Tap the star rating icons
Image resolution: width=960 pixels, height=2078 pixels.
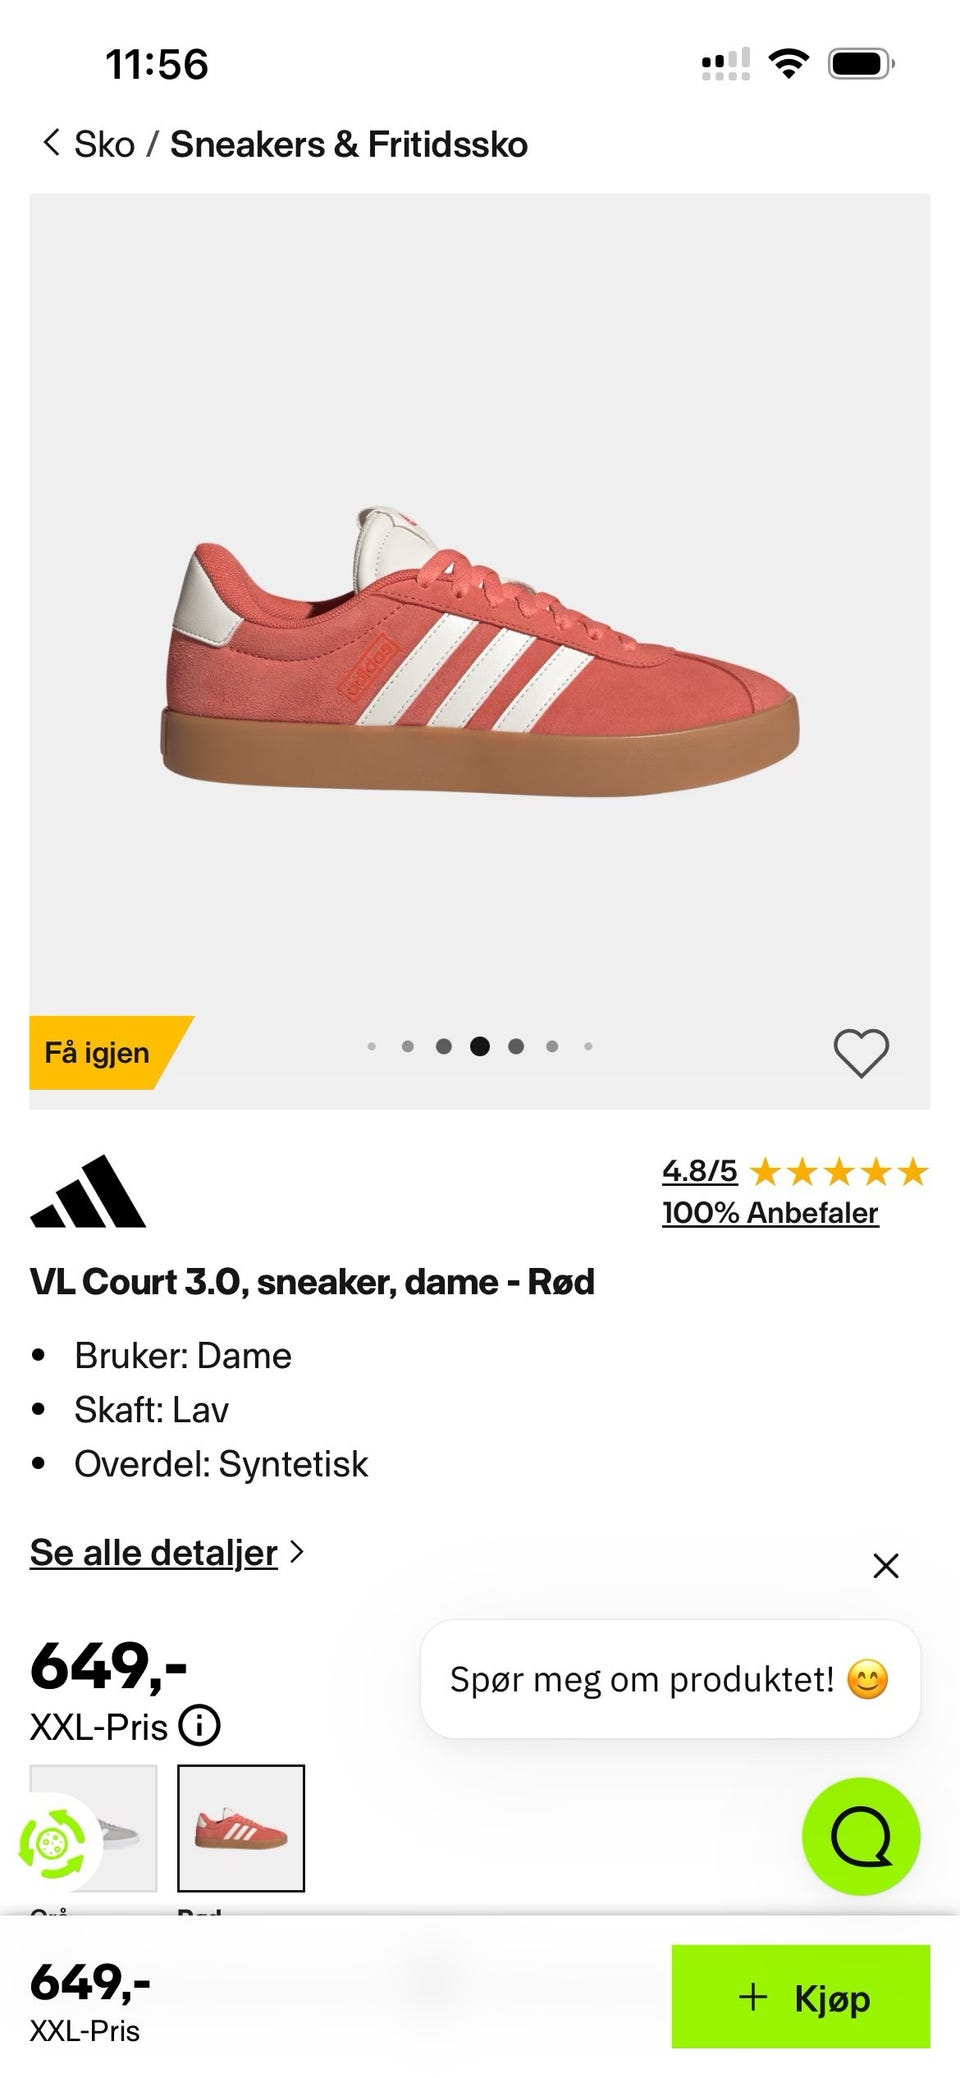pyautogui.click(x=839, y=1171)
